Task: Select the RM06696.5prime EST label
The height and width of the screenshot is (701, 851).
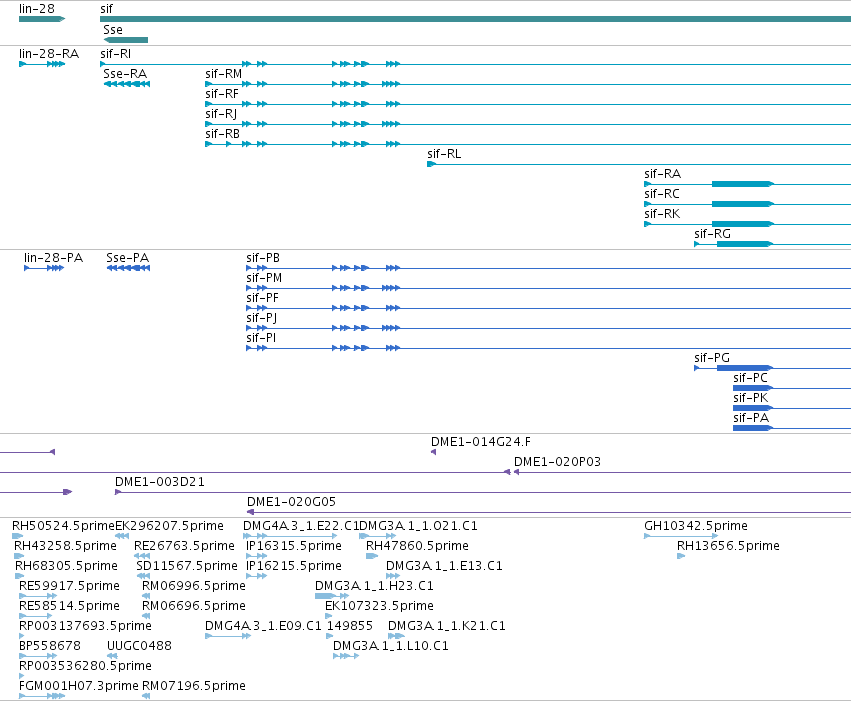Action: pyautogui.click(x=194, y=607)
